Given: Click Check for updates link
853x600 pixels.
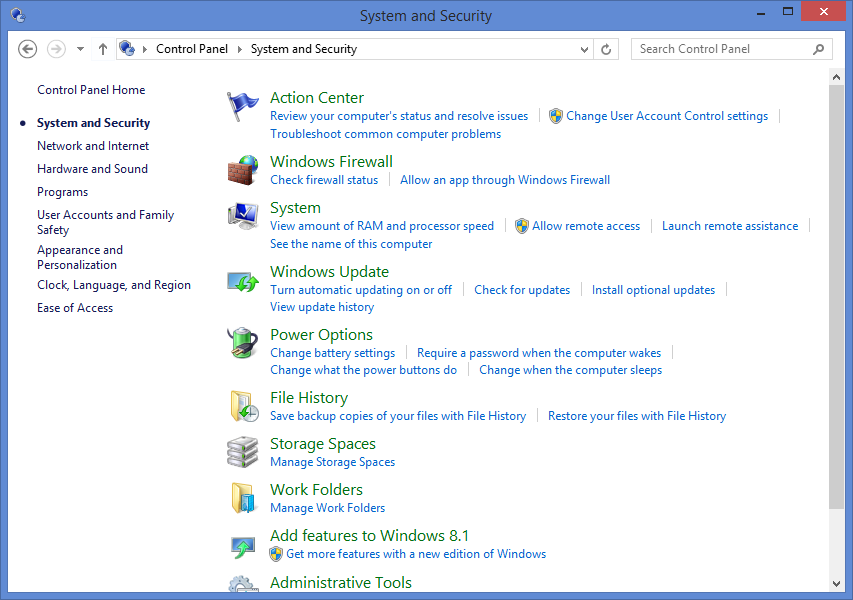Looking at the screenshot, I should click(x=522, y=289).
